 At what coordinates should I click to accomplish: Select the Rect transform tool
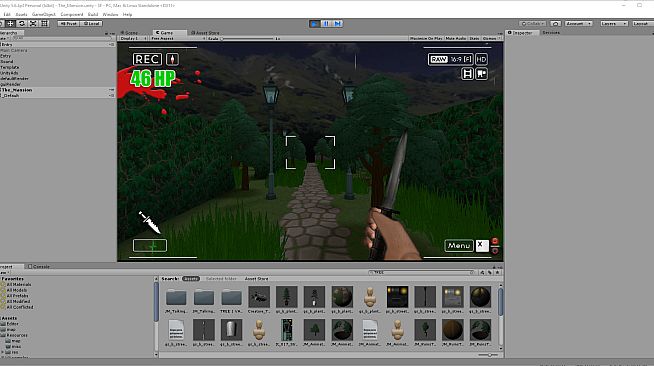coord(44,24)
